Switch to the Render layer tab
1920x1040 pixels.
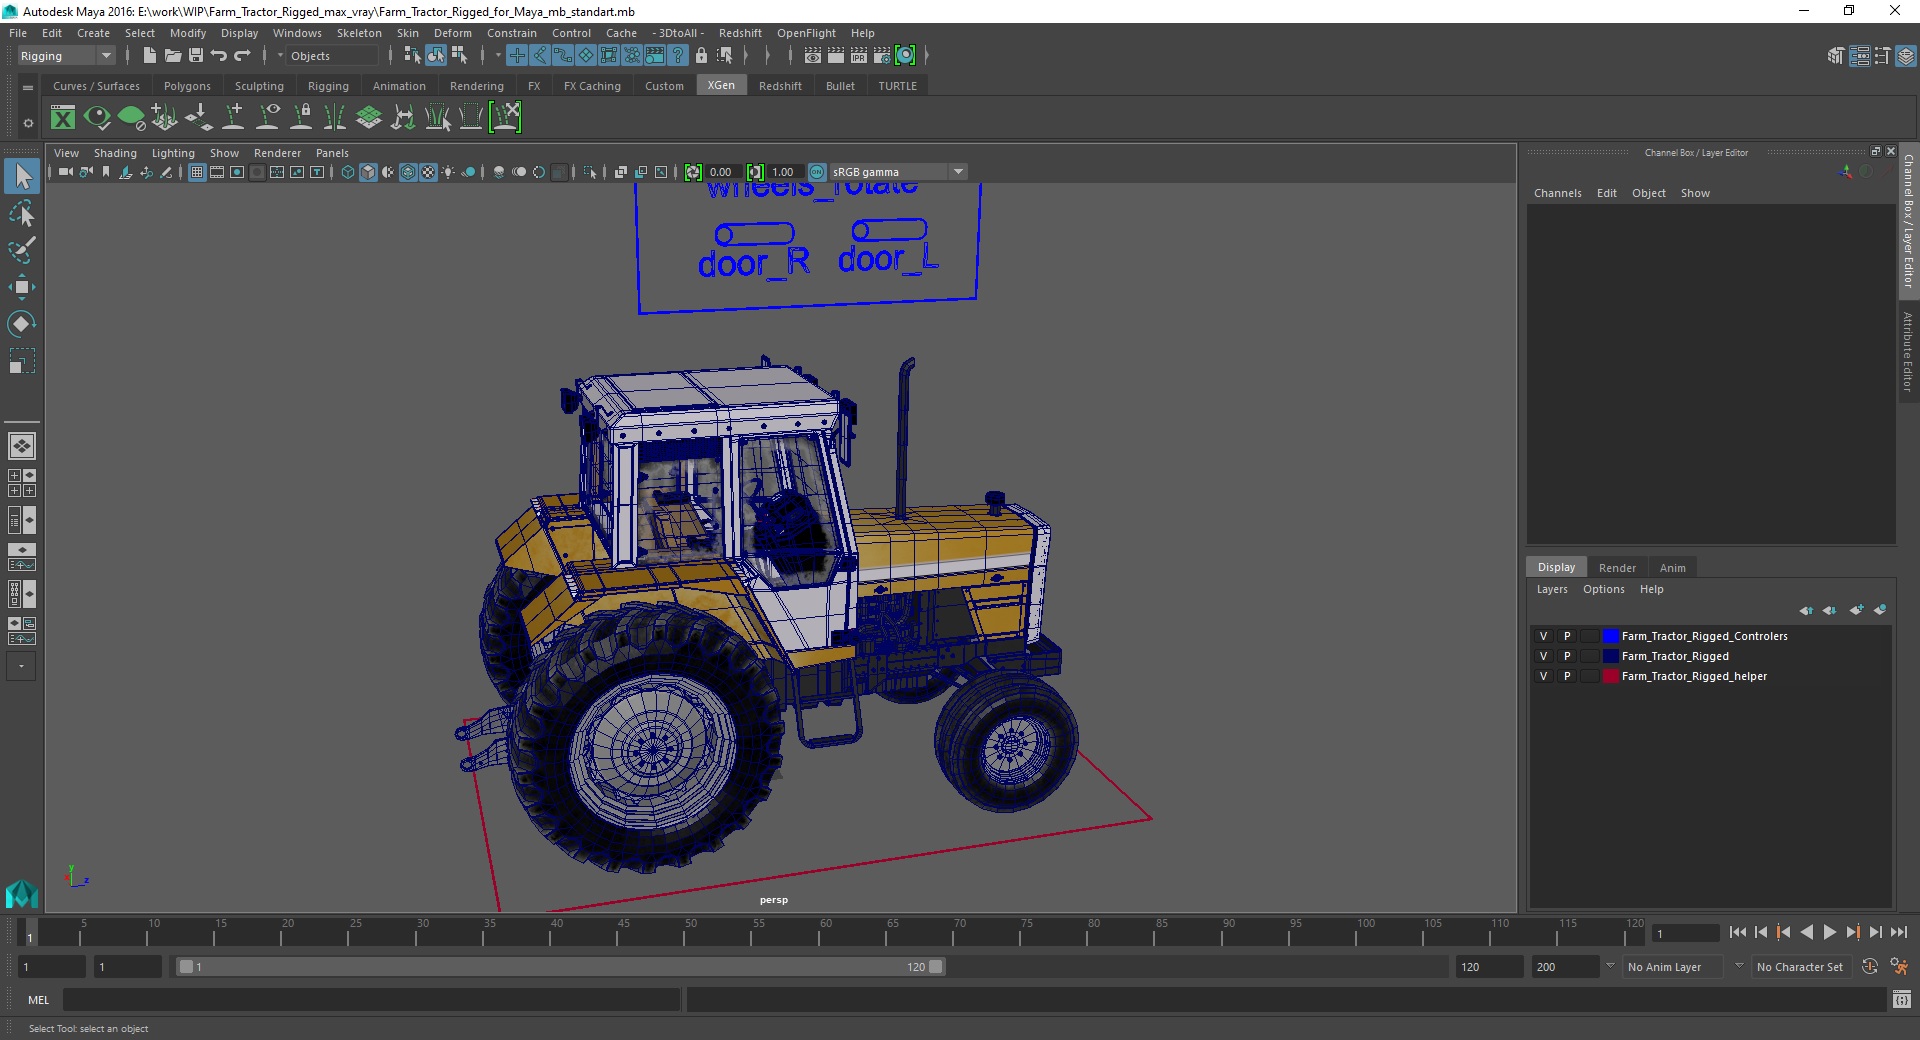tap(1617, 567)
